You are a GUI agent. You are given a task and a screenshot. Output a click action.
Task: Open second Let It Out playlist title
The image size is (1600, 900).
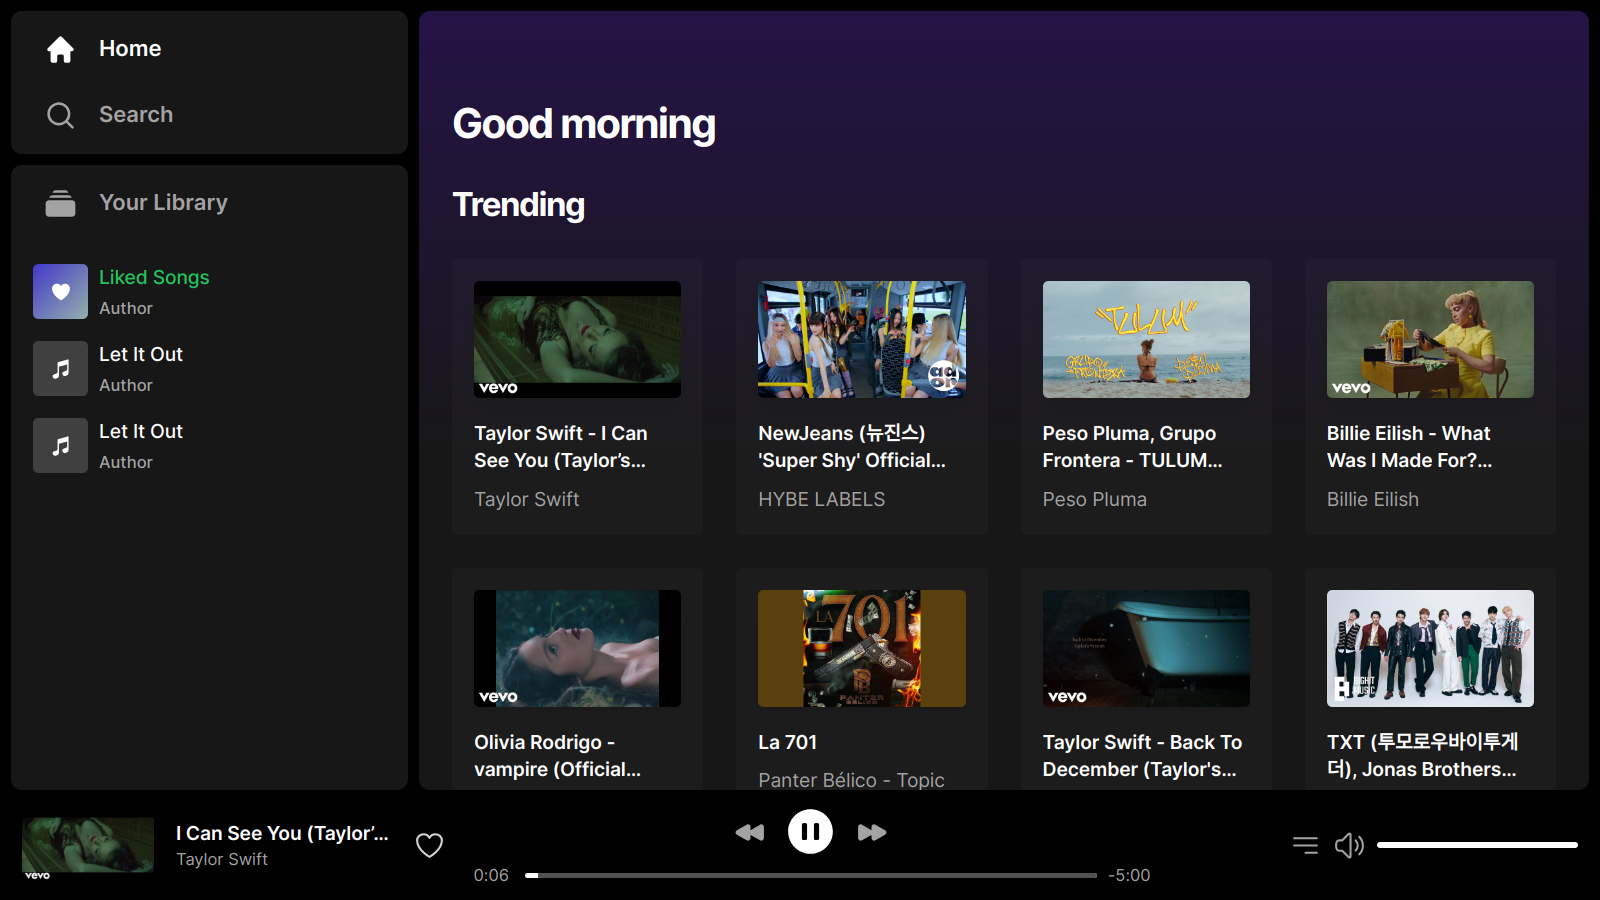click(x=141, y=431)
